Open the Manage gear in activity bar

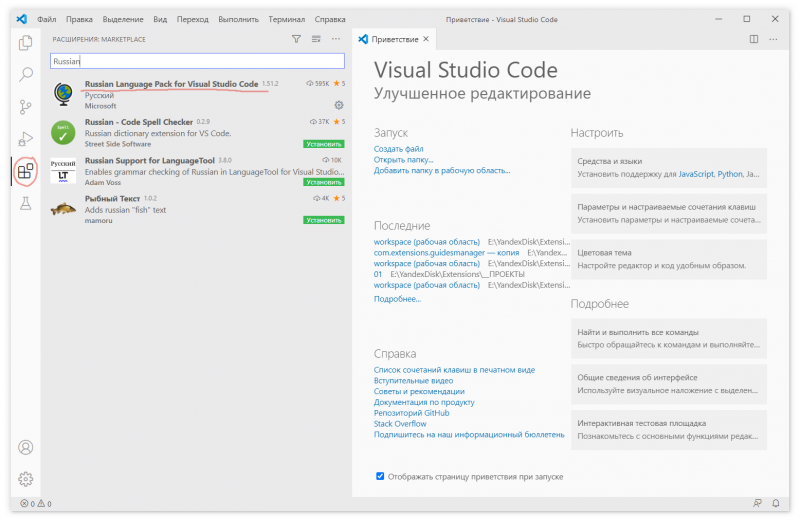click(26, 479)
